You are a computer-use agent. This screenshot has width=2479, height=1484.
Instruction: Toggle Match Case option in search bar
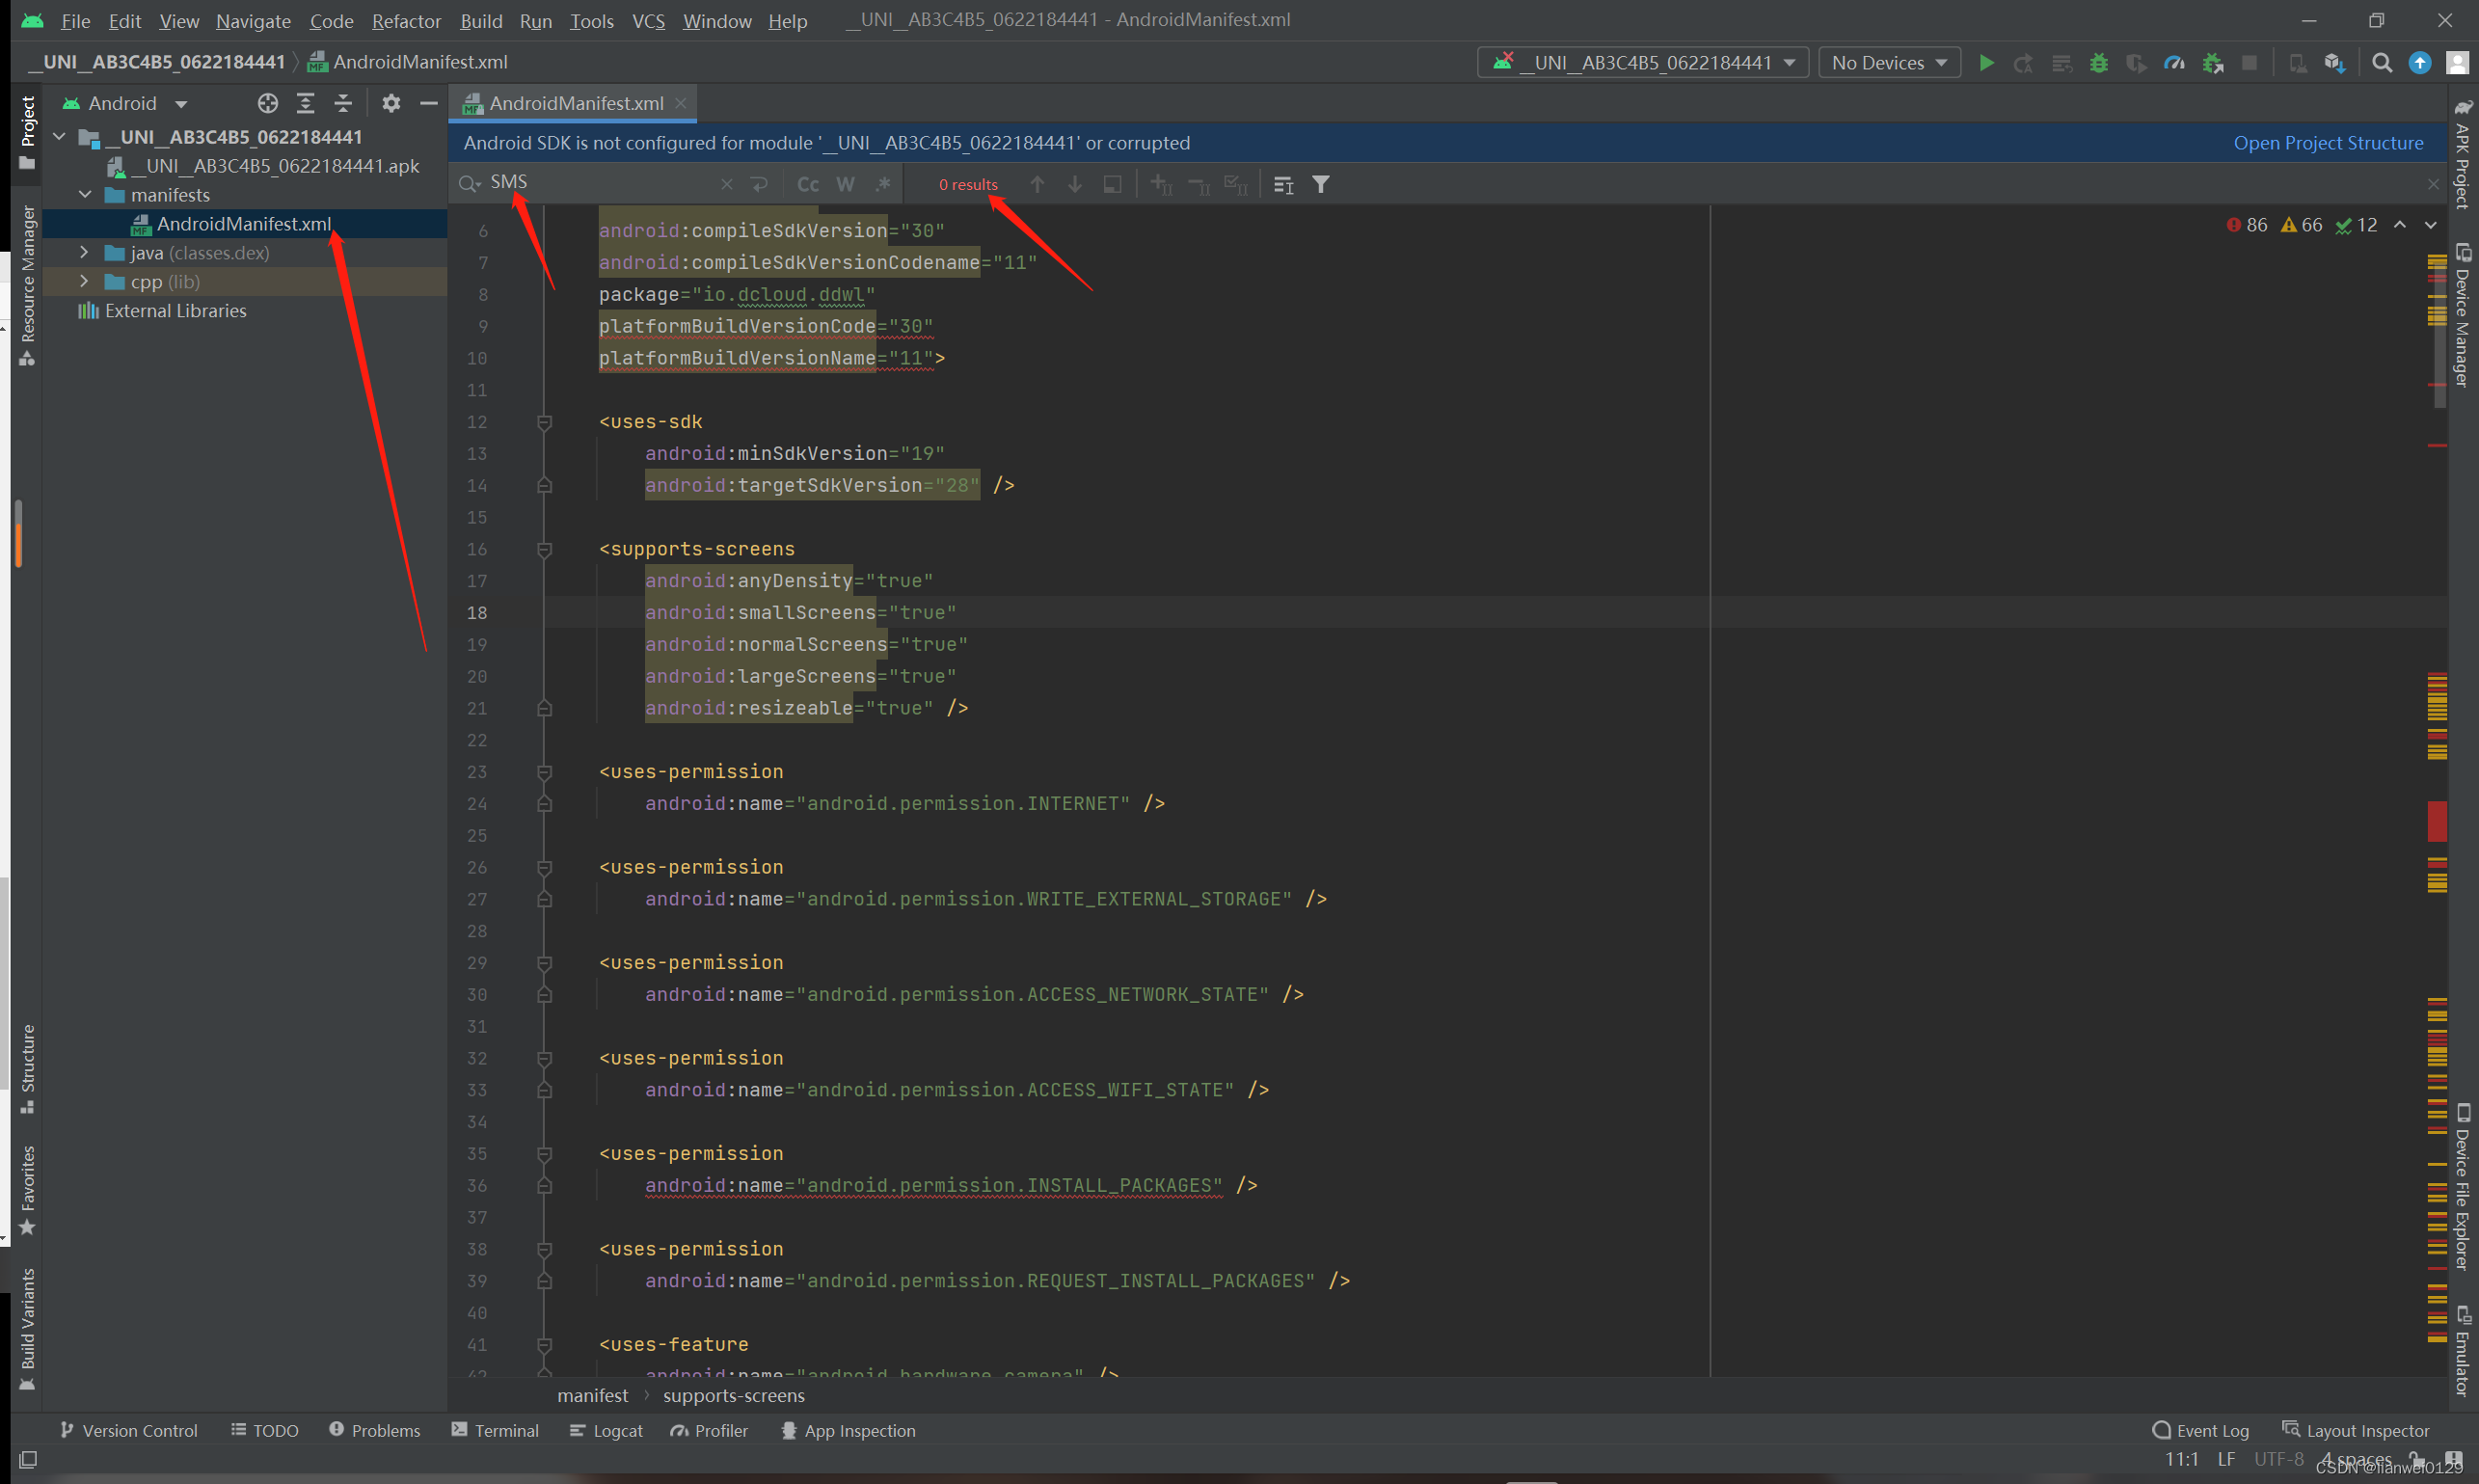(x=807, y=184)
